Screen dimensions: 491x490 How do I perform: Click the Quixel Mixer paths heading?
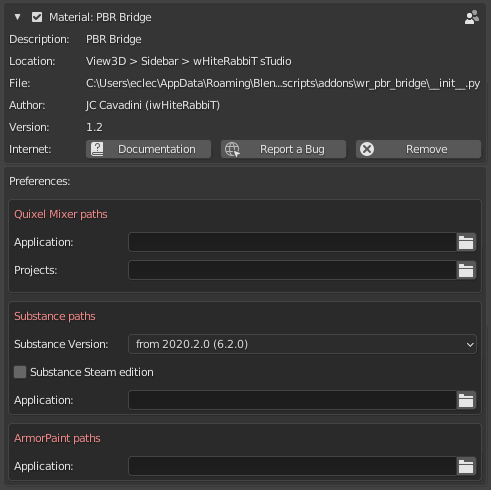[61, 214]
